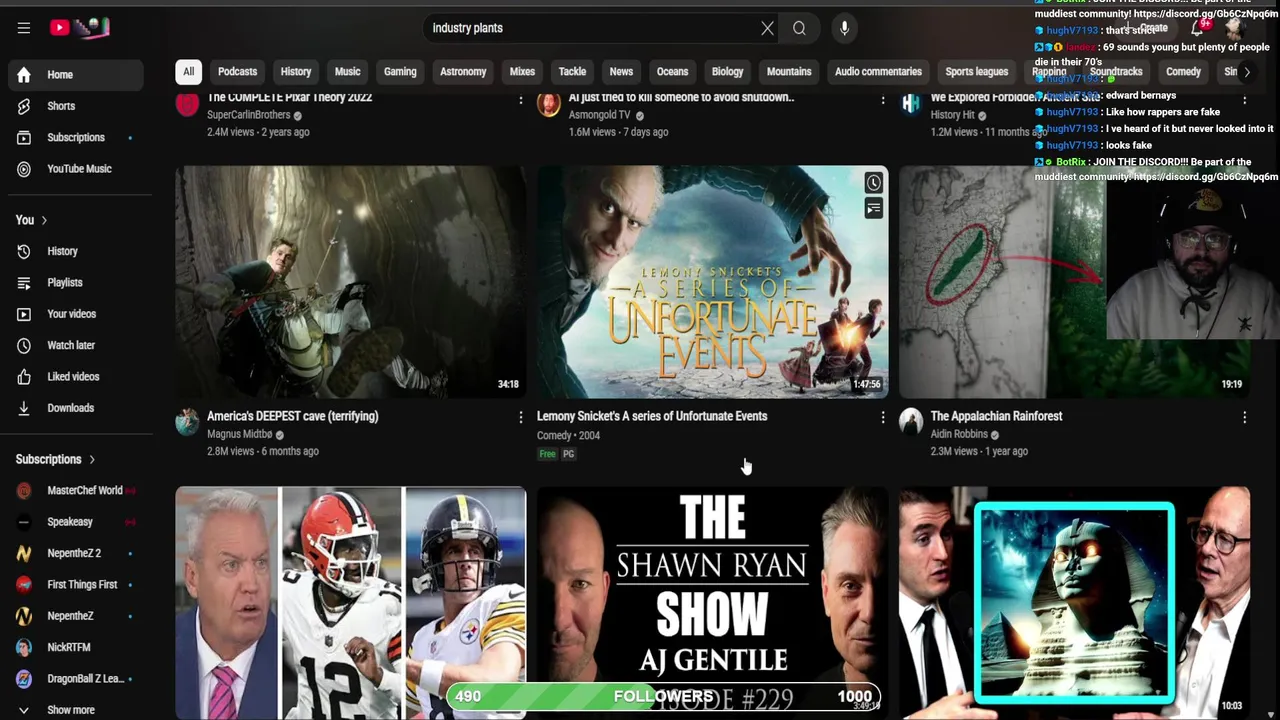Screen dimensions: 1280x720
Task: Select the Audio commentaries filter chip
Action: 878,72
